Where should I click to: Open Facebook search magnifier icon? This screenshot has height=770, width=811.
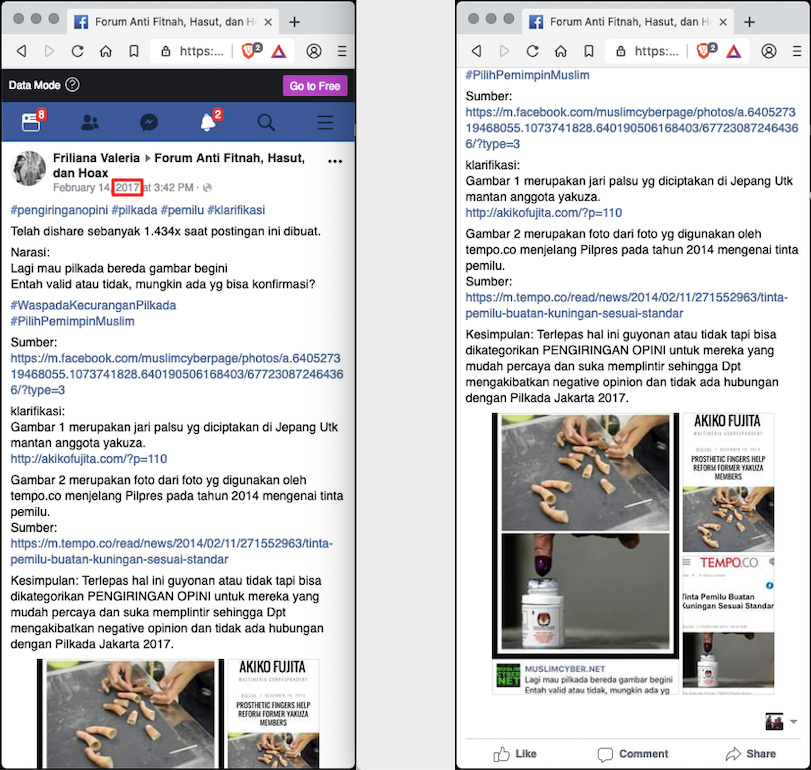click(266, 123)
